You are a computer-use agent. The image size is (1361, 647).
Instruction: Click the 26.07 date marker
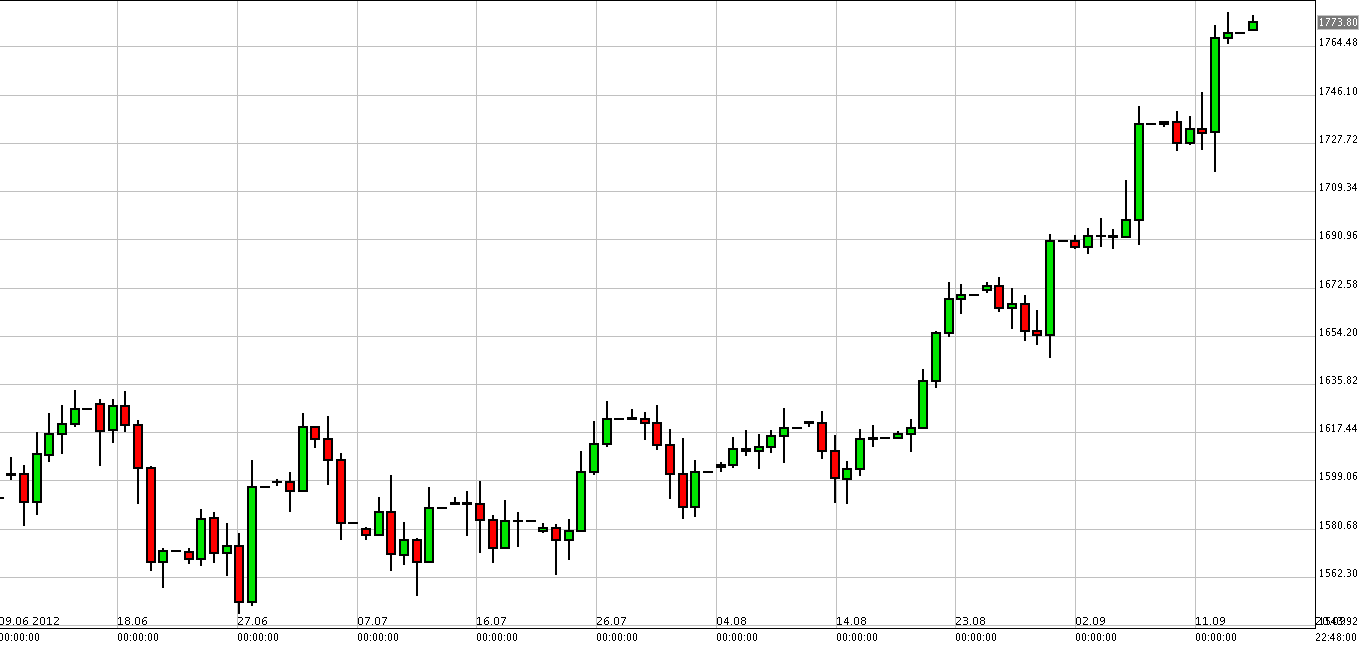tap(612, 620)
